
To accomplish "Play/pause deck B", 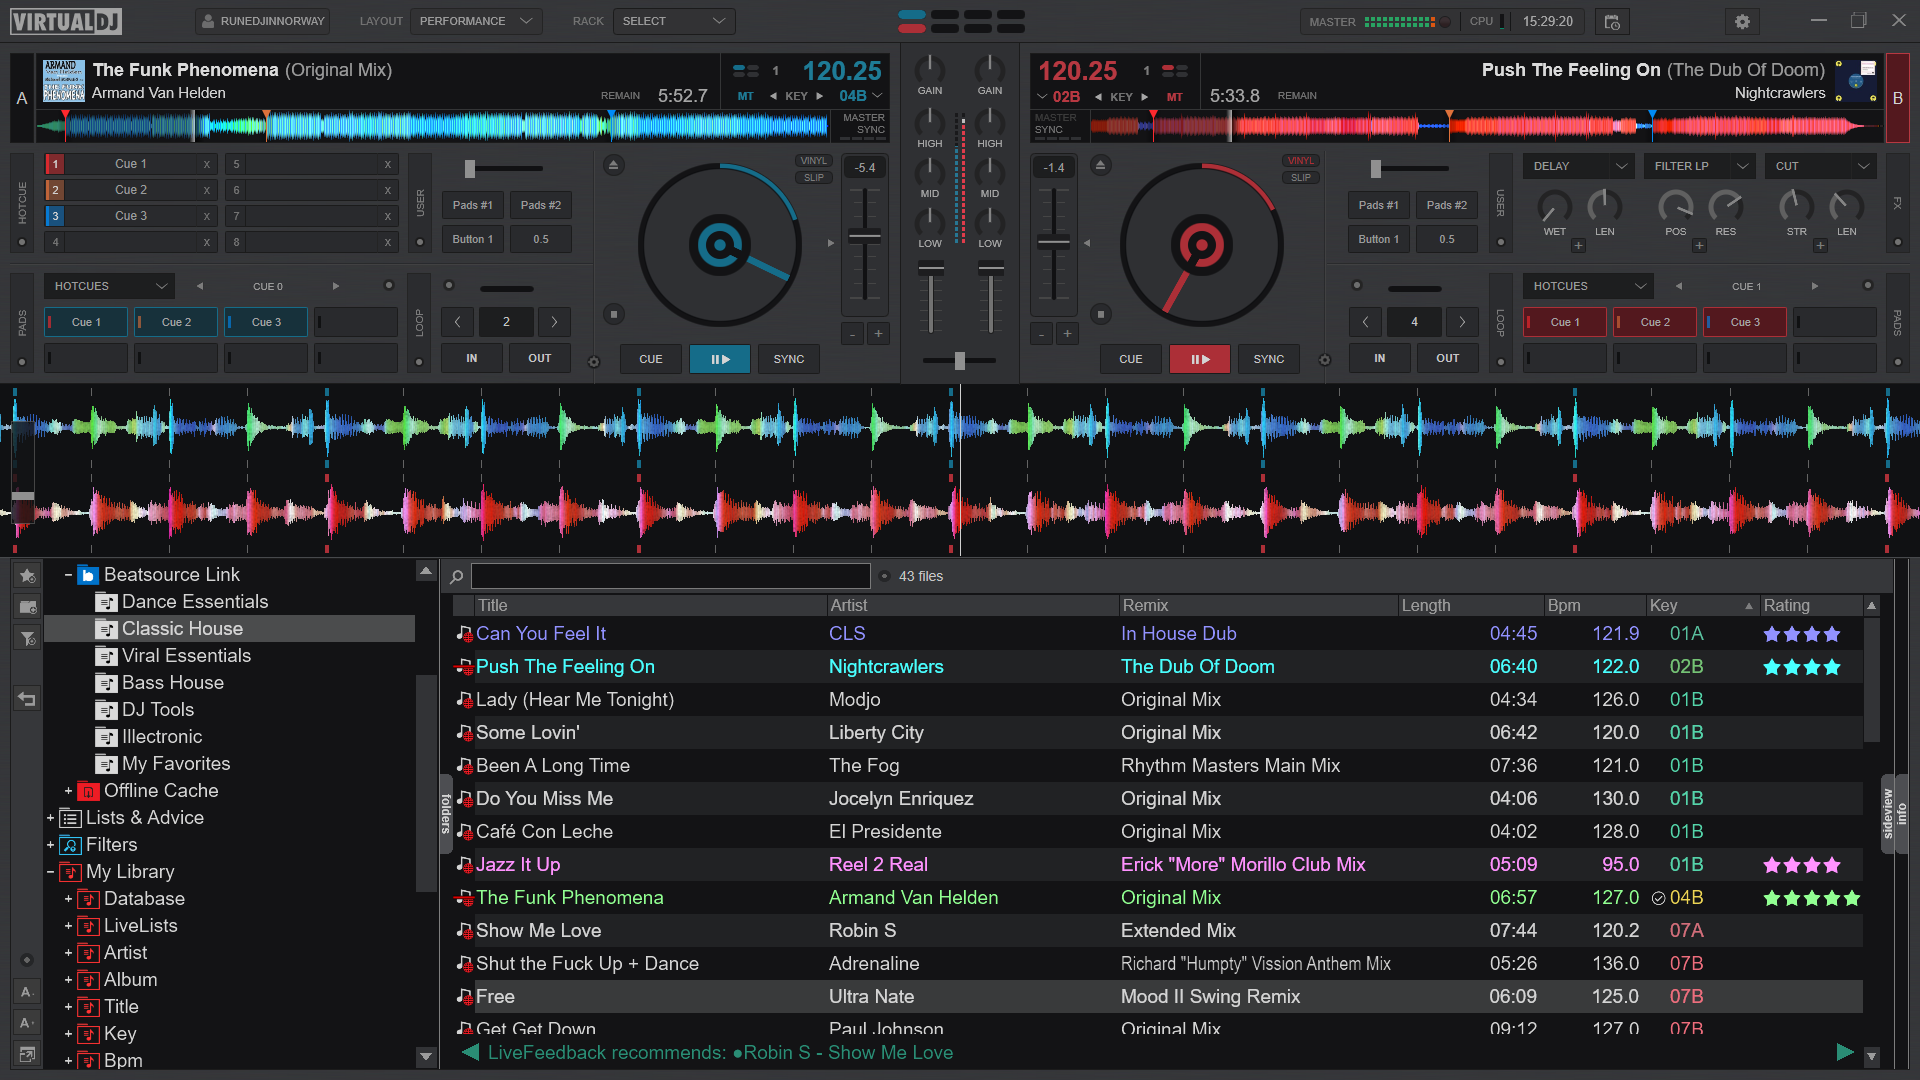I will (x=1200, y=359).
